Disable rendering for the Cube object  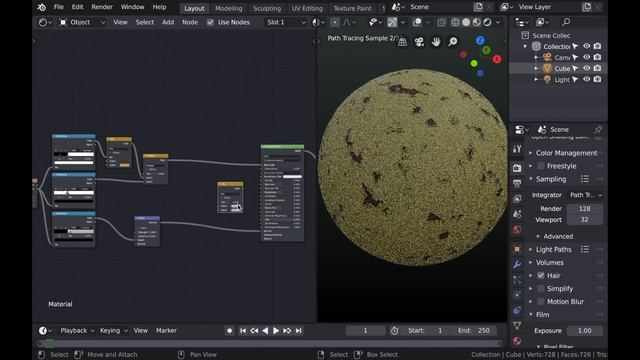click(x=597, y=69)
